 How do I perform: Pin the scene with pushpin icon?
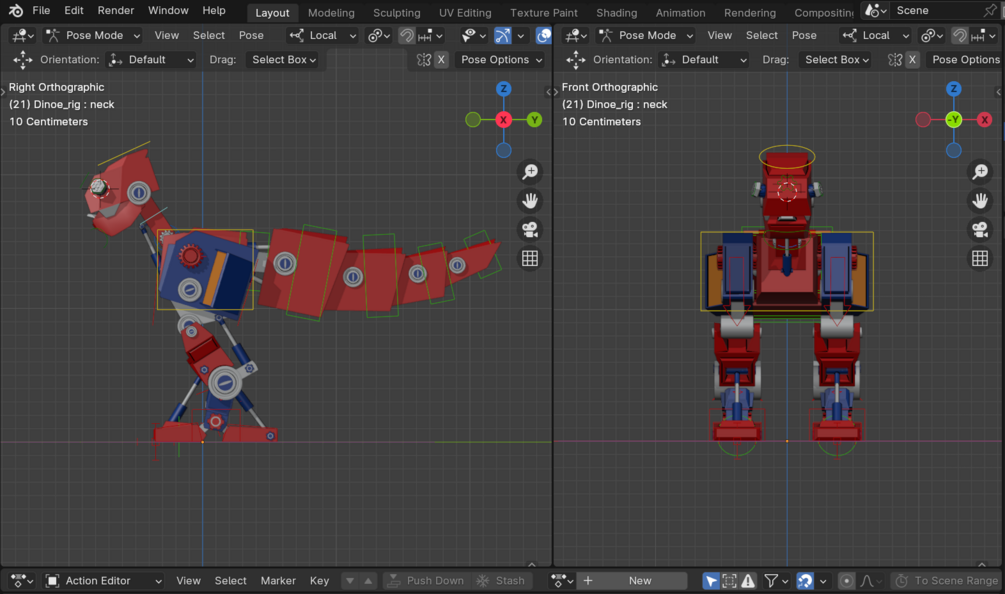click(991, 10)
